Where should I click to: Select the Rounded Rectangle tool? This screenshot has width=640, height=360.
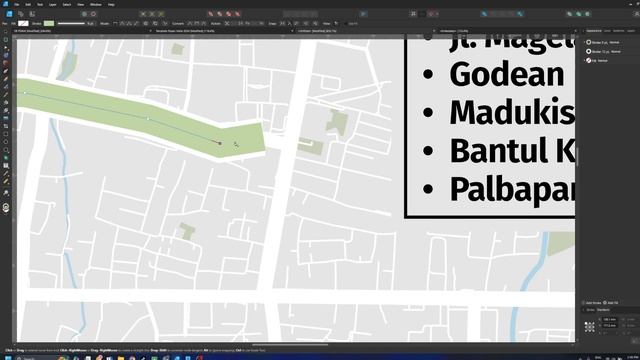[6, 150]
